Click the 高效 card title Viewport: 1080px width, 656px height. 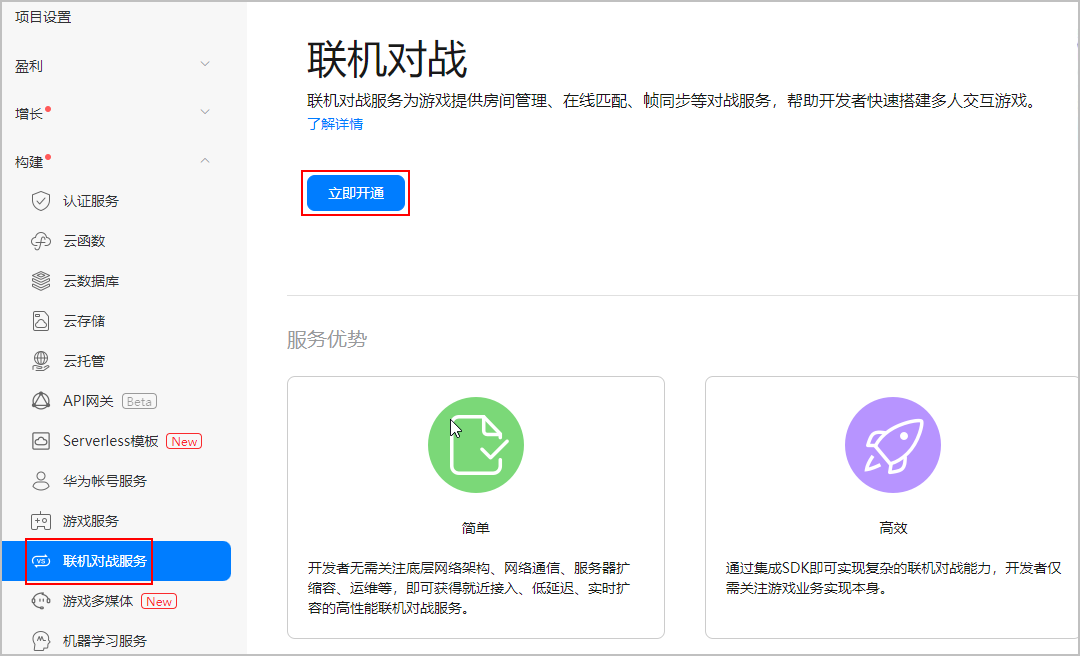pyautogui.click(x=893, y=528)
